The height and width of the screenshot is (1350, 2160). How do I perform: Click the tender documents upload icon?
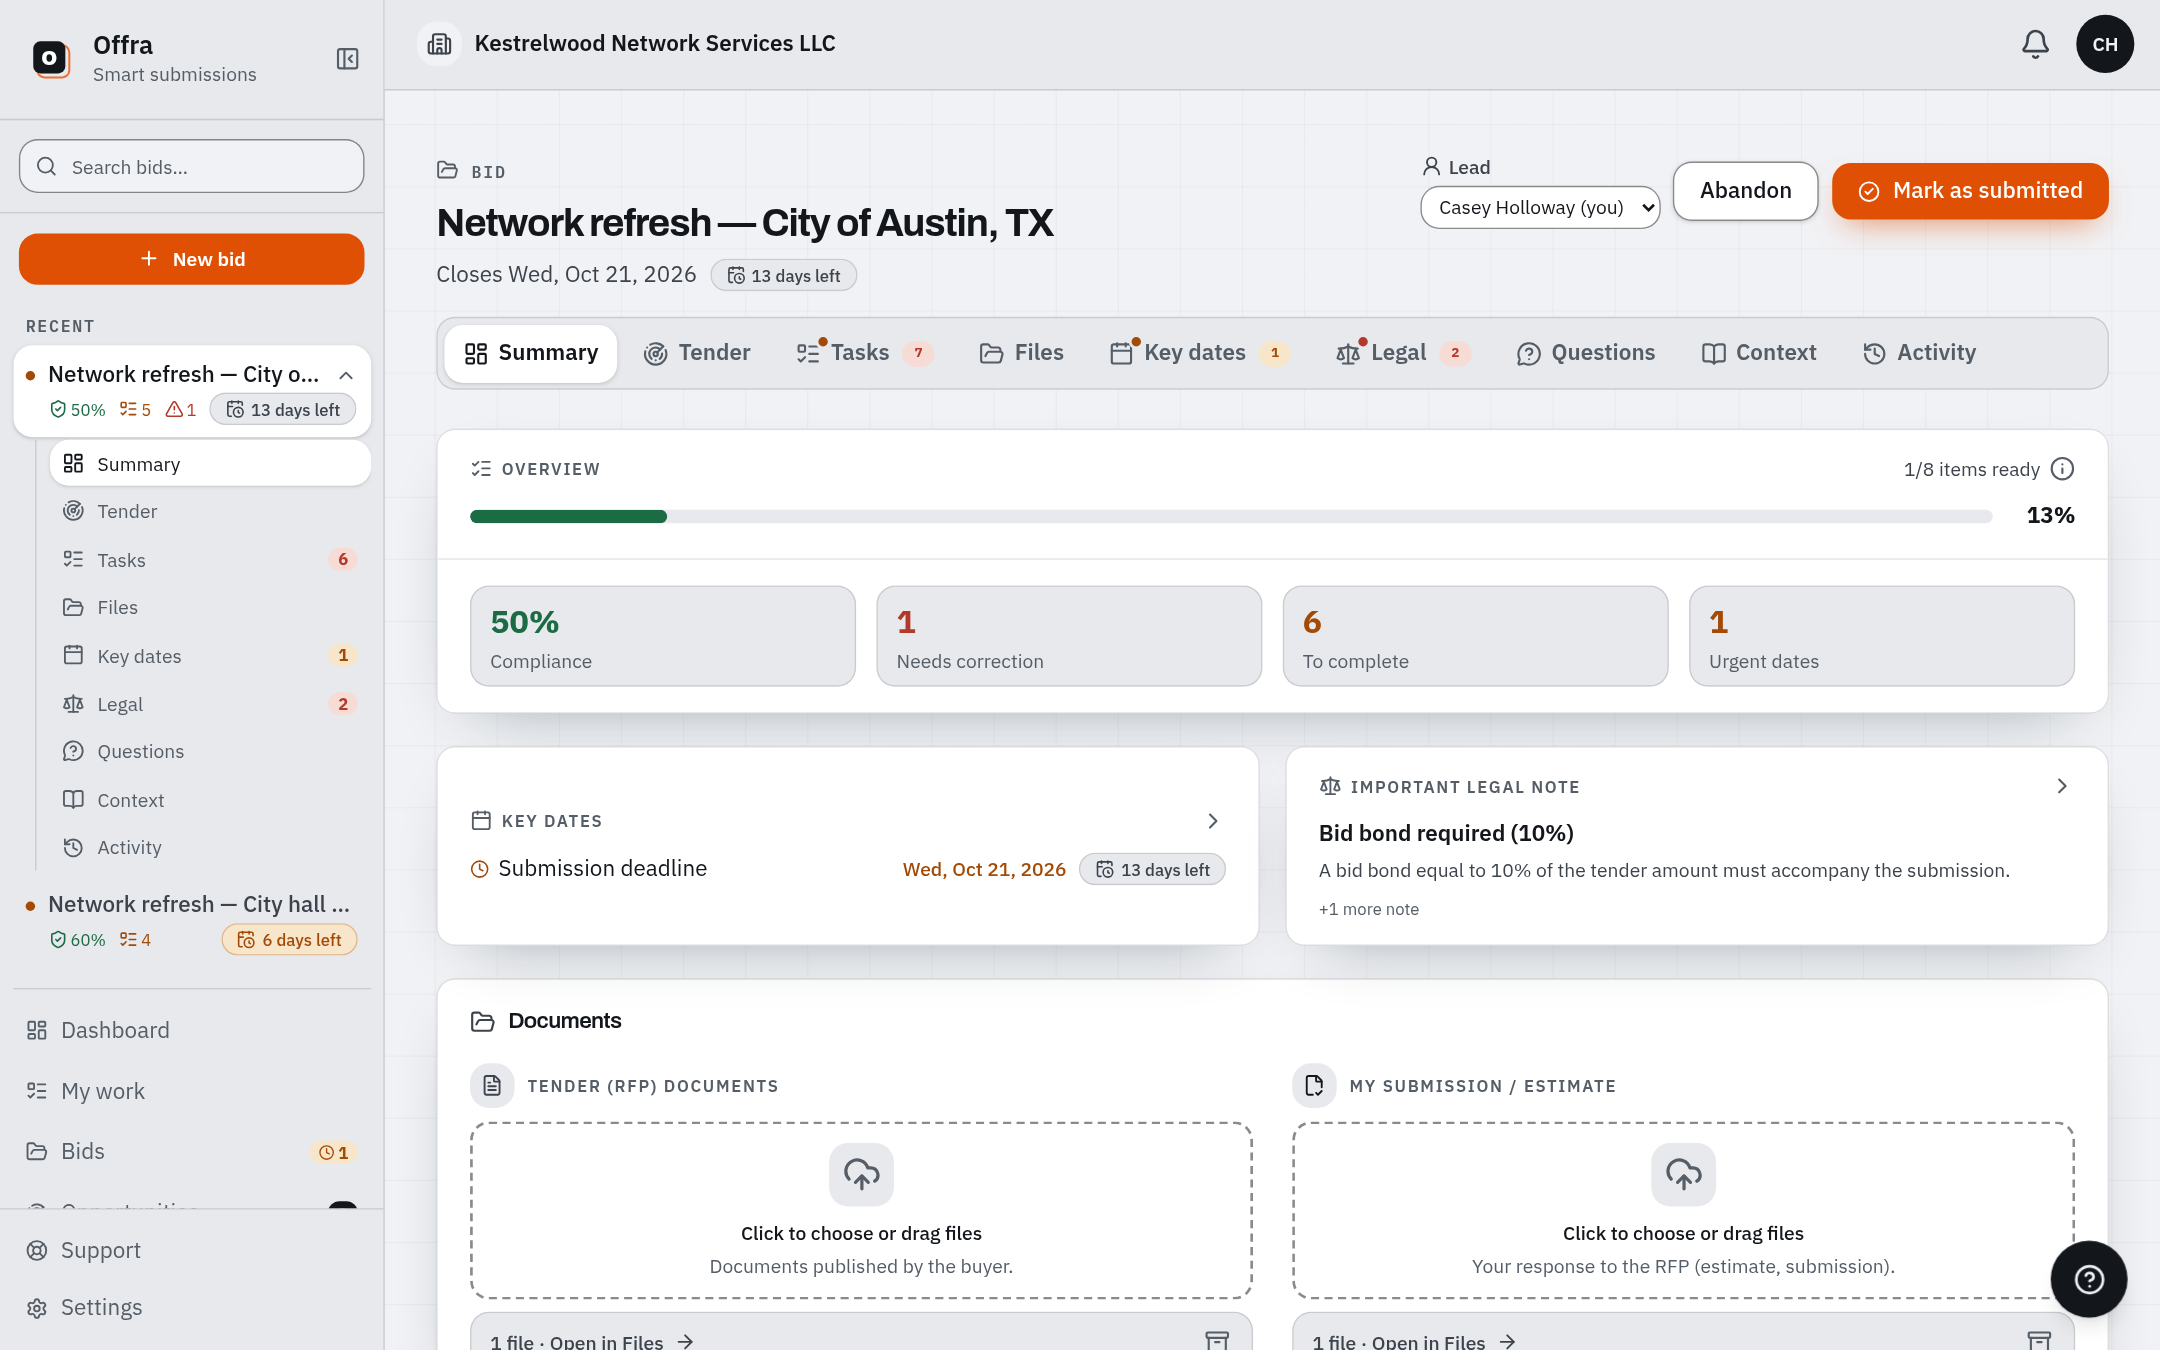[x=861, y=1174]
